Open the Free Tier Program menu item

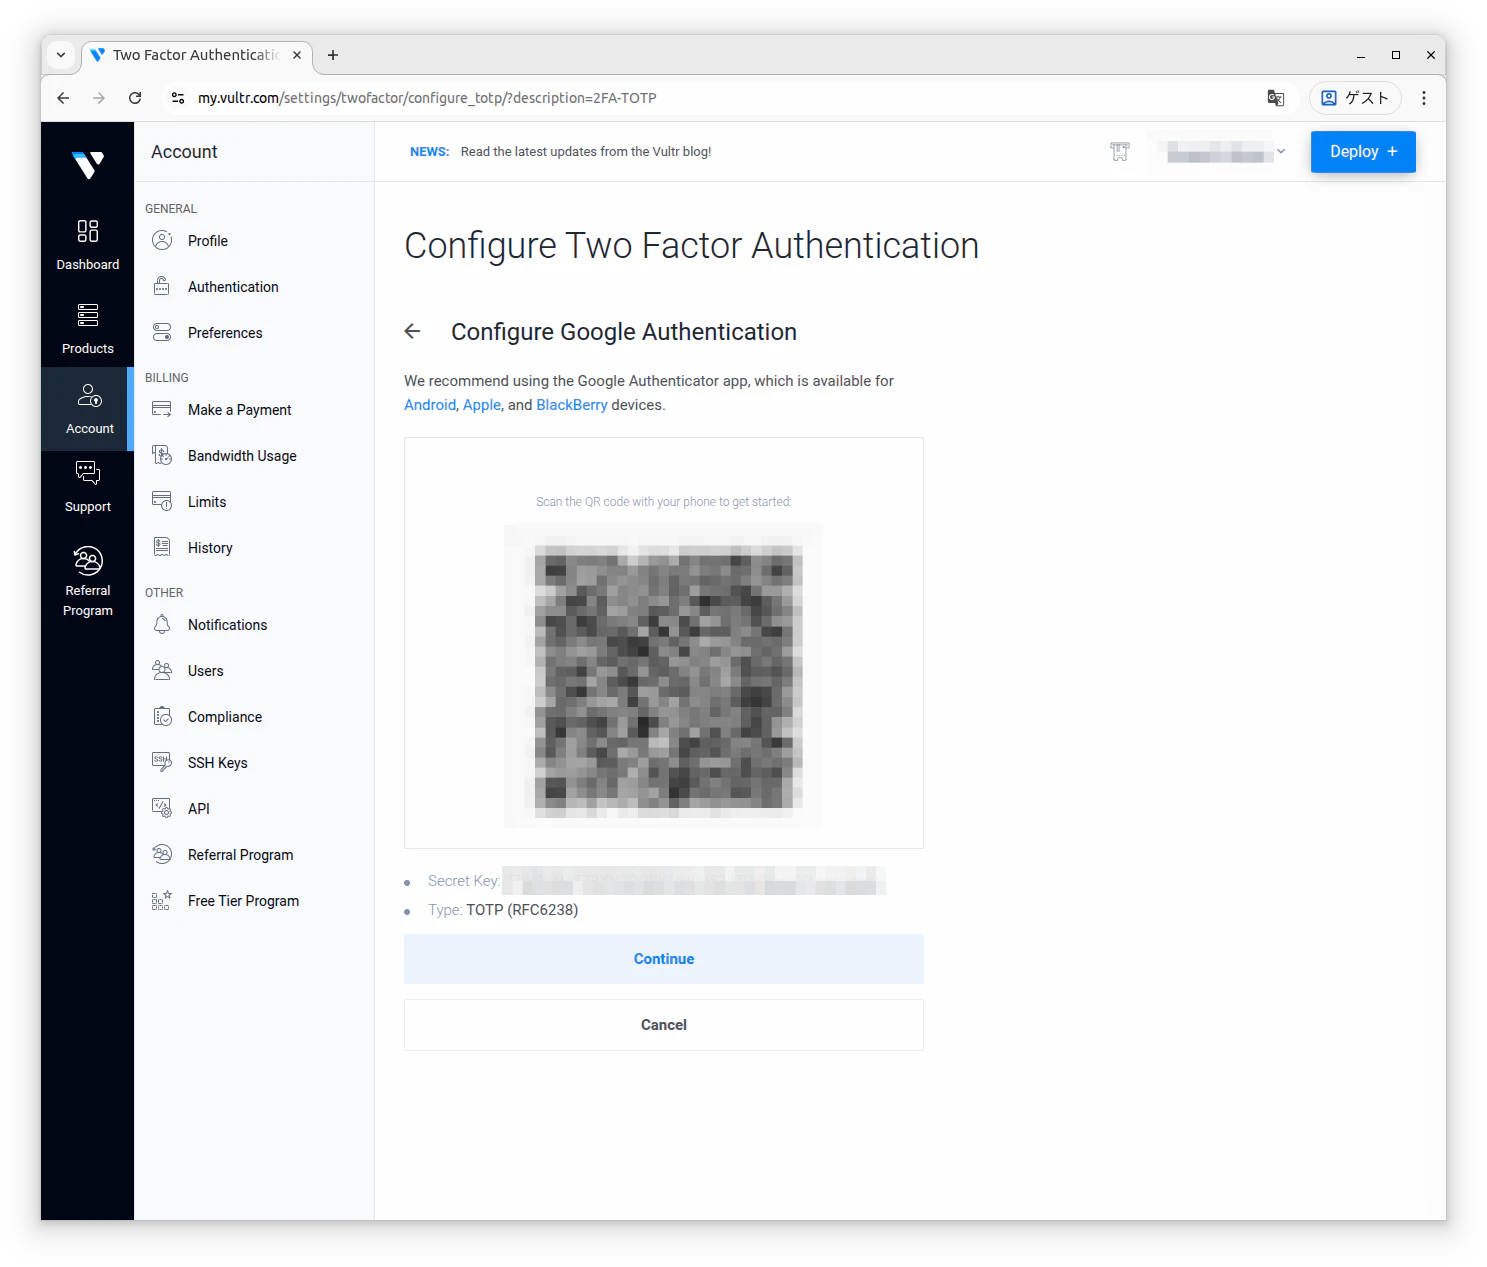[243, 901]
